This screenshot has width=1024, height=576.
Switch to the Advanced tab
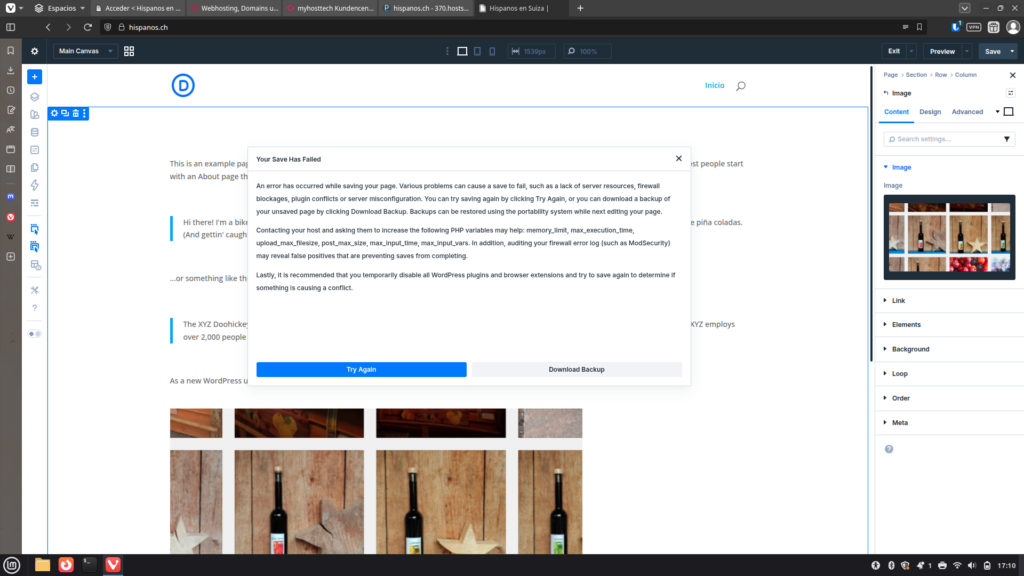967,112
